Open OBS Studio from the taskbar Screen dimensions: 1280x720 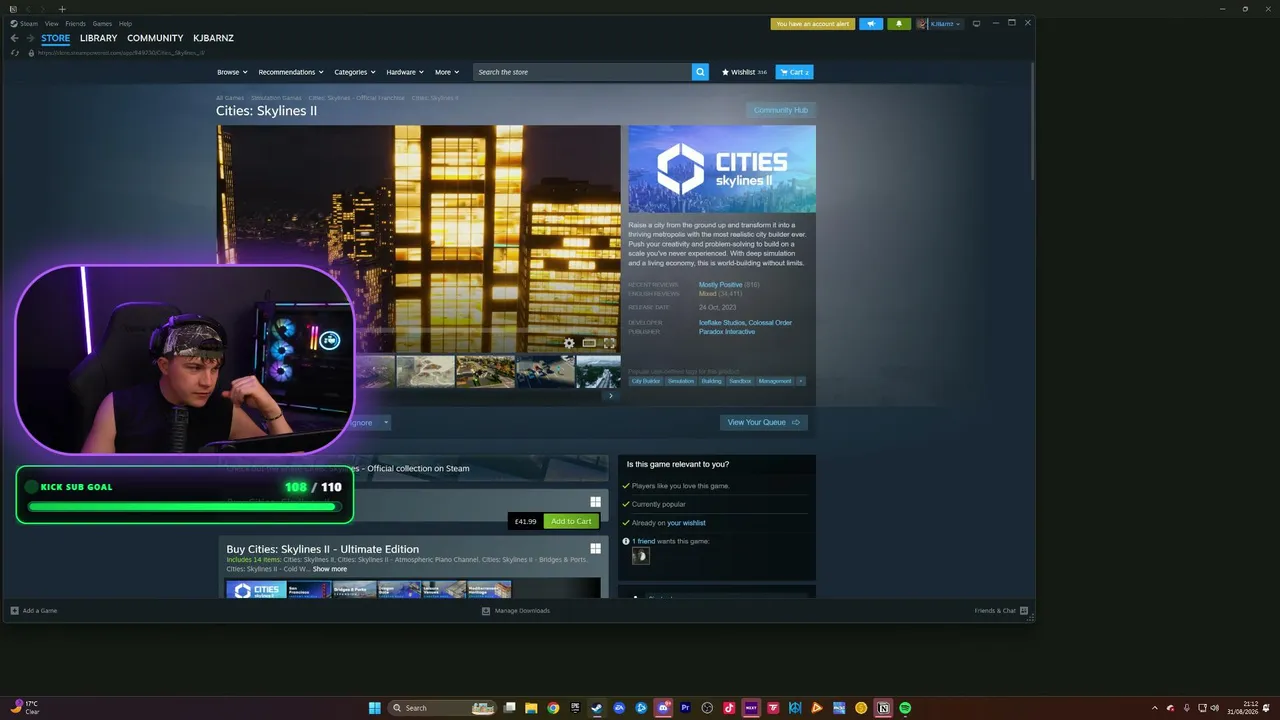pyautogui.click(x=707, y=708)
